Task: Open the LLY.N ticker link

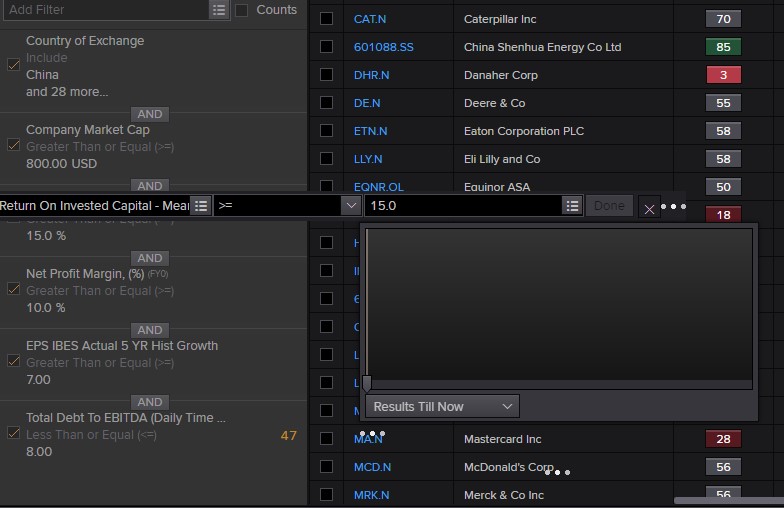Action: click(x=368, y=159)
